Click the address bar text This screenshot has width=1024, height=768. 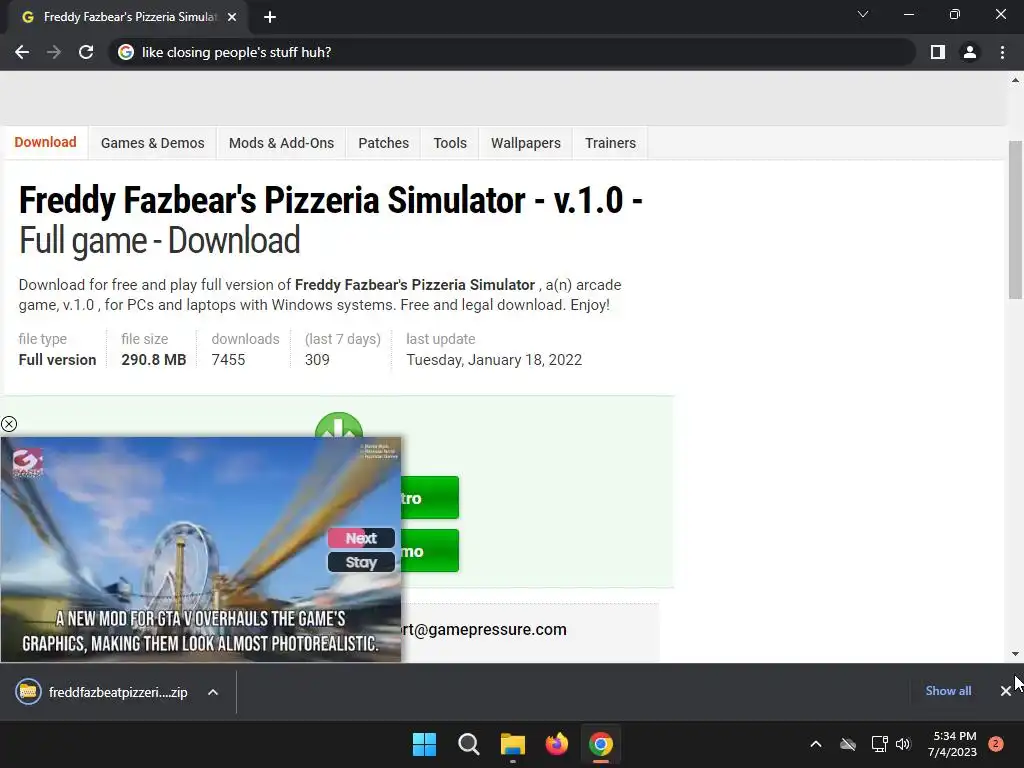coord(236,52)
